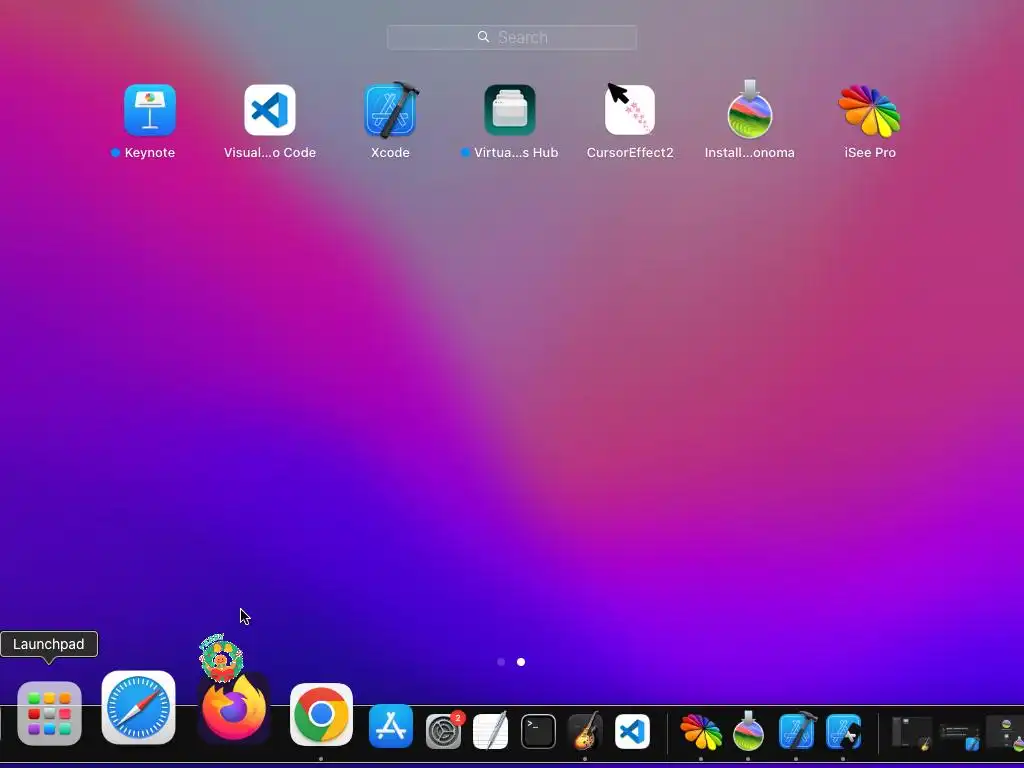1024x768 pixels.
Task: Click Install macOS Sonoma in the Dock
Action: 748,730
